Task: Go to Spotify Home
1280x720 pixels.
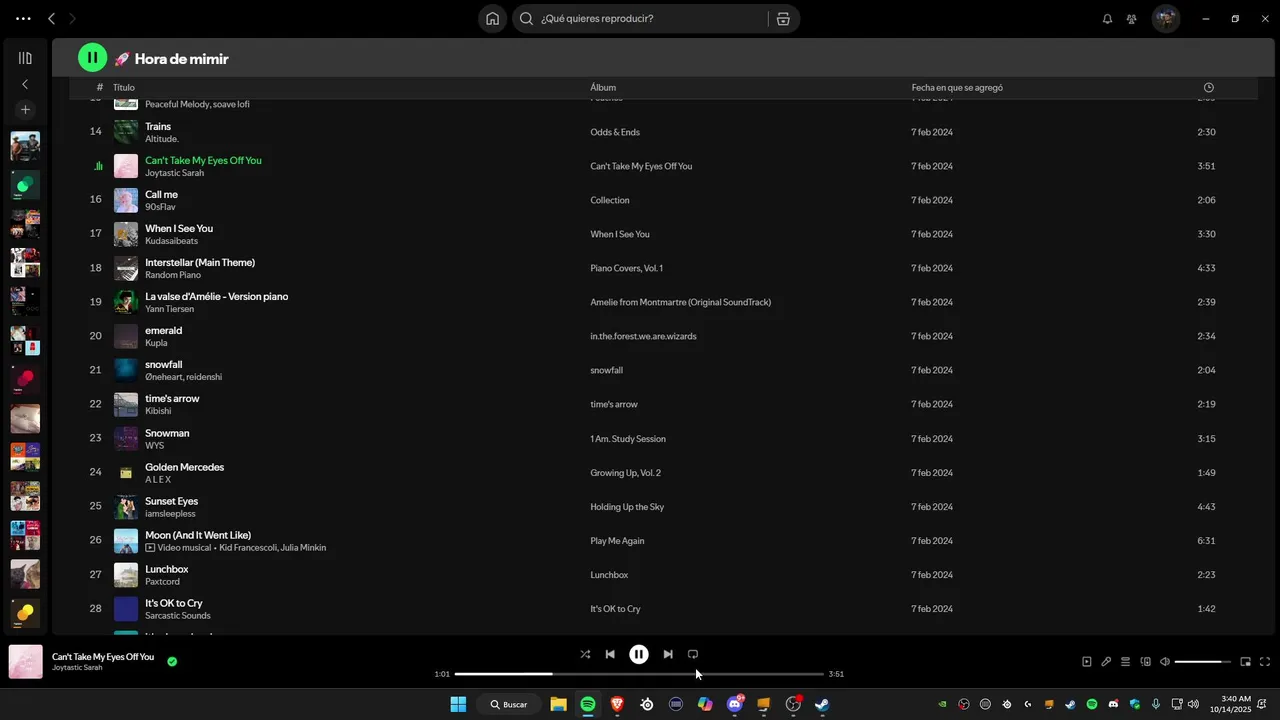Action: (493, 19)
